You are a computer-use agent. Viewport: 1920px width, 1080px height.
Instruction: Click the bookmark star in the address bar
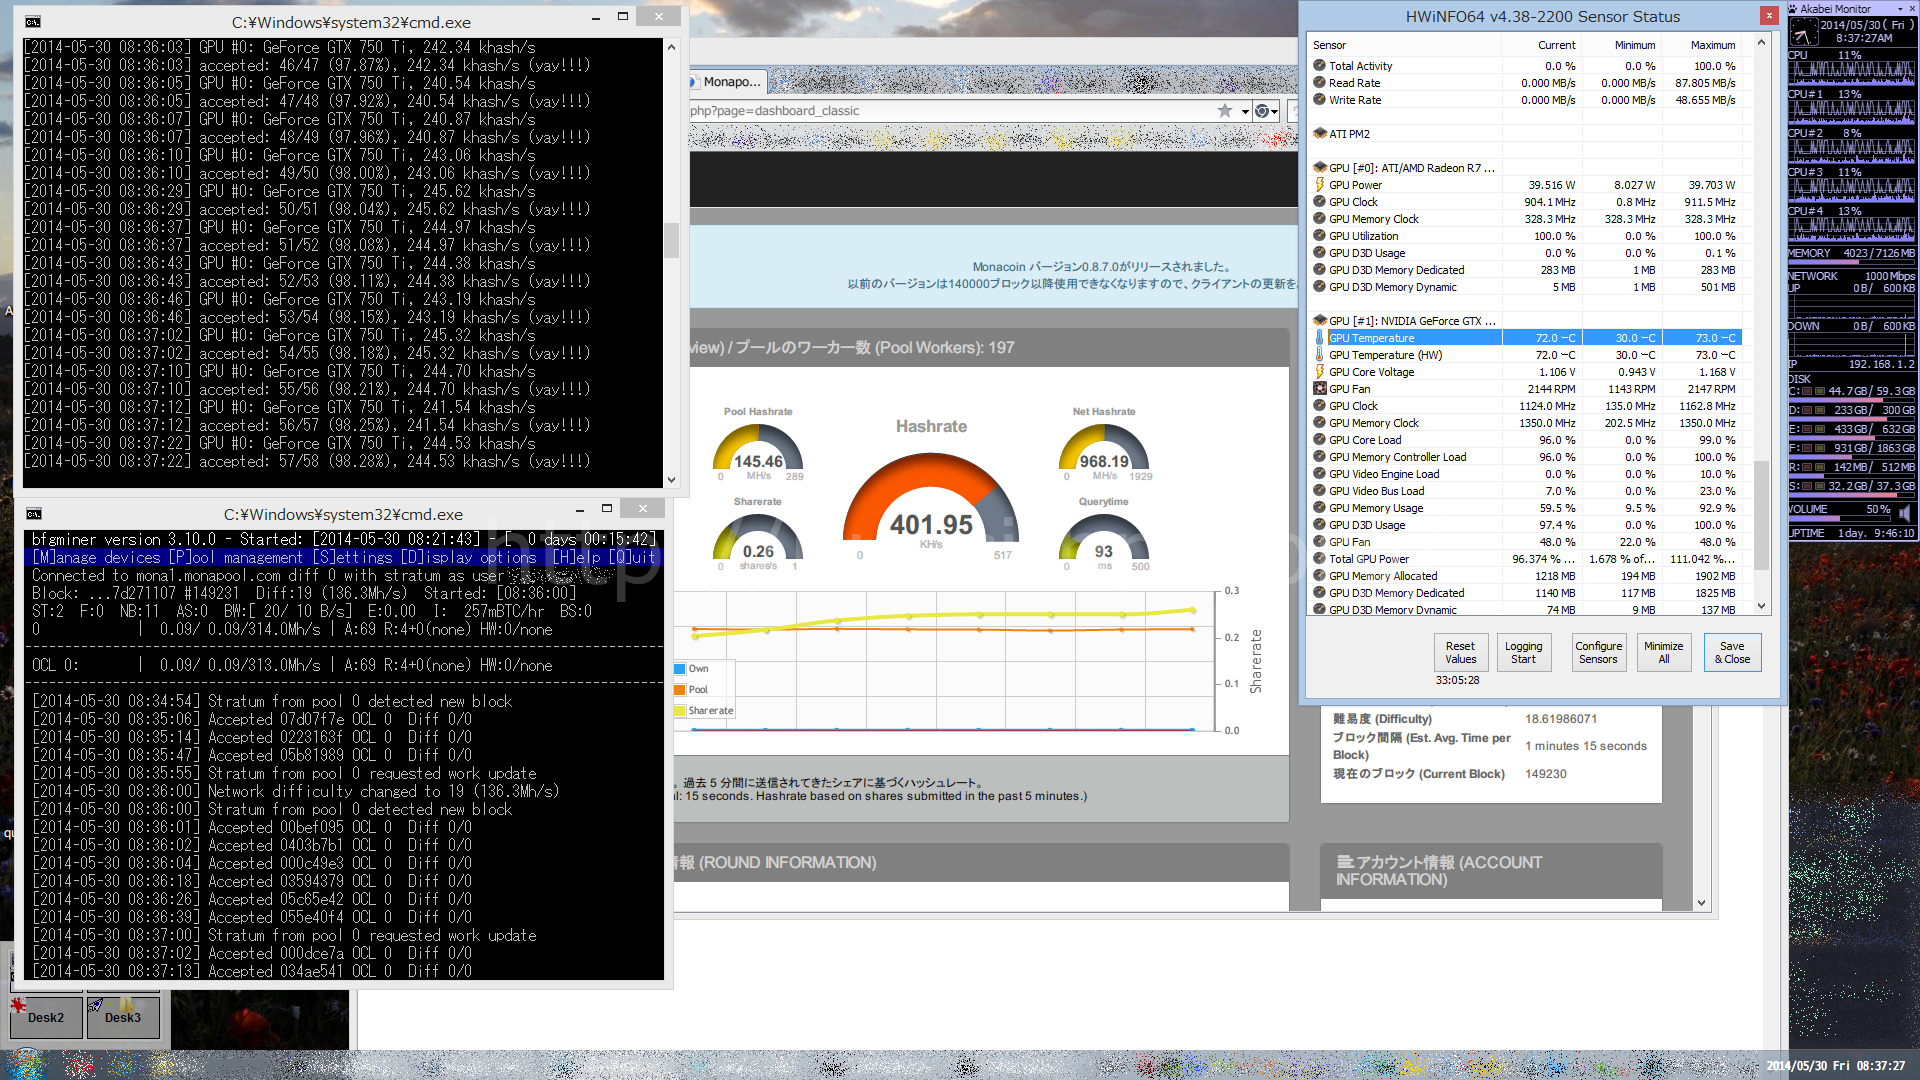(x=1224, y=111)
